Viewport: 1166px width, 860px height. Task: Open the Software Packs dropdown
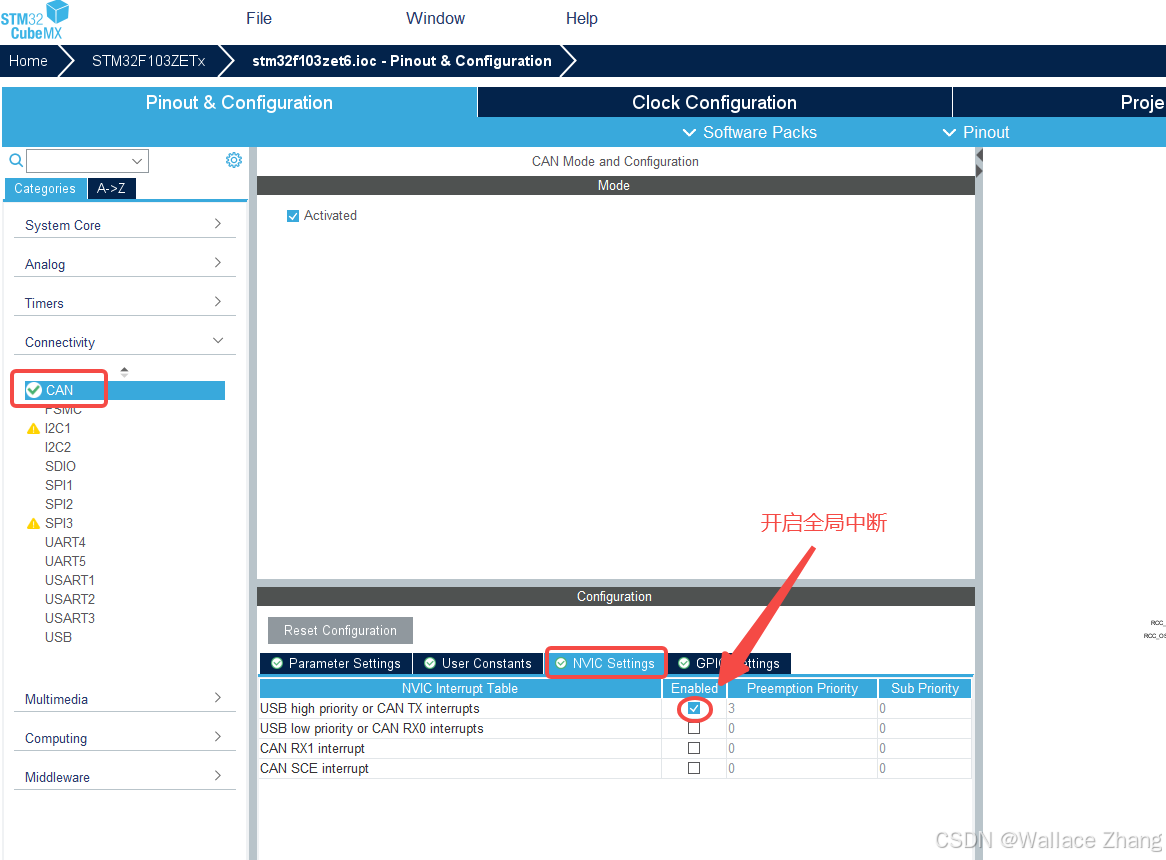point(750,132)
